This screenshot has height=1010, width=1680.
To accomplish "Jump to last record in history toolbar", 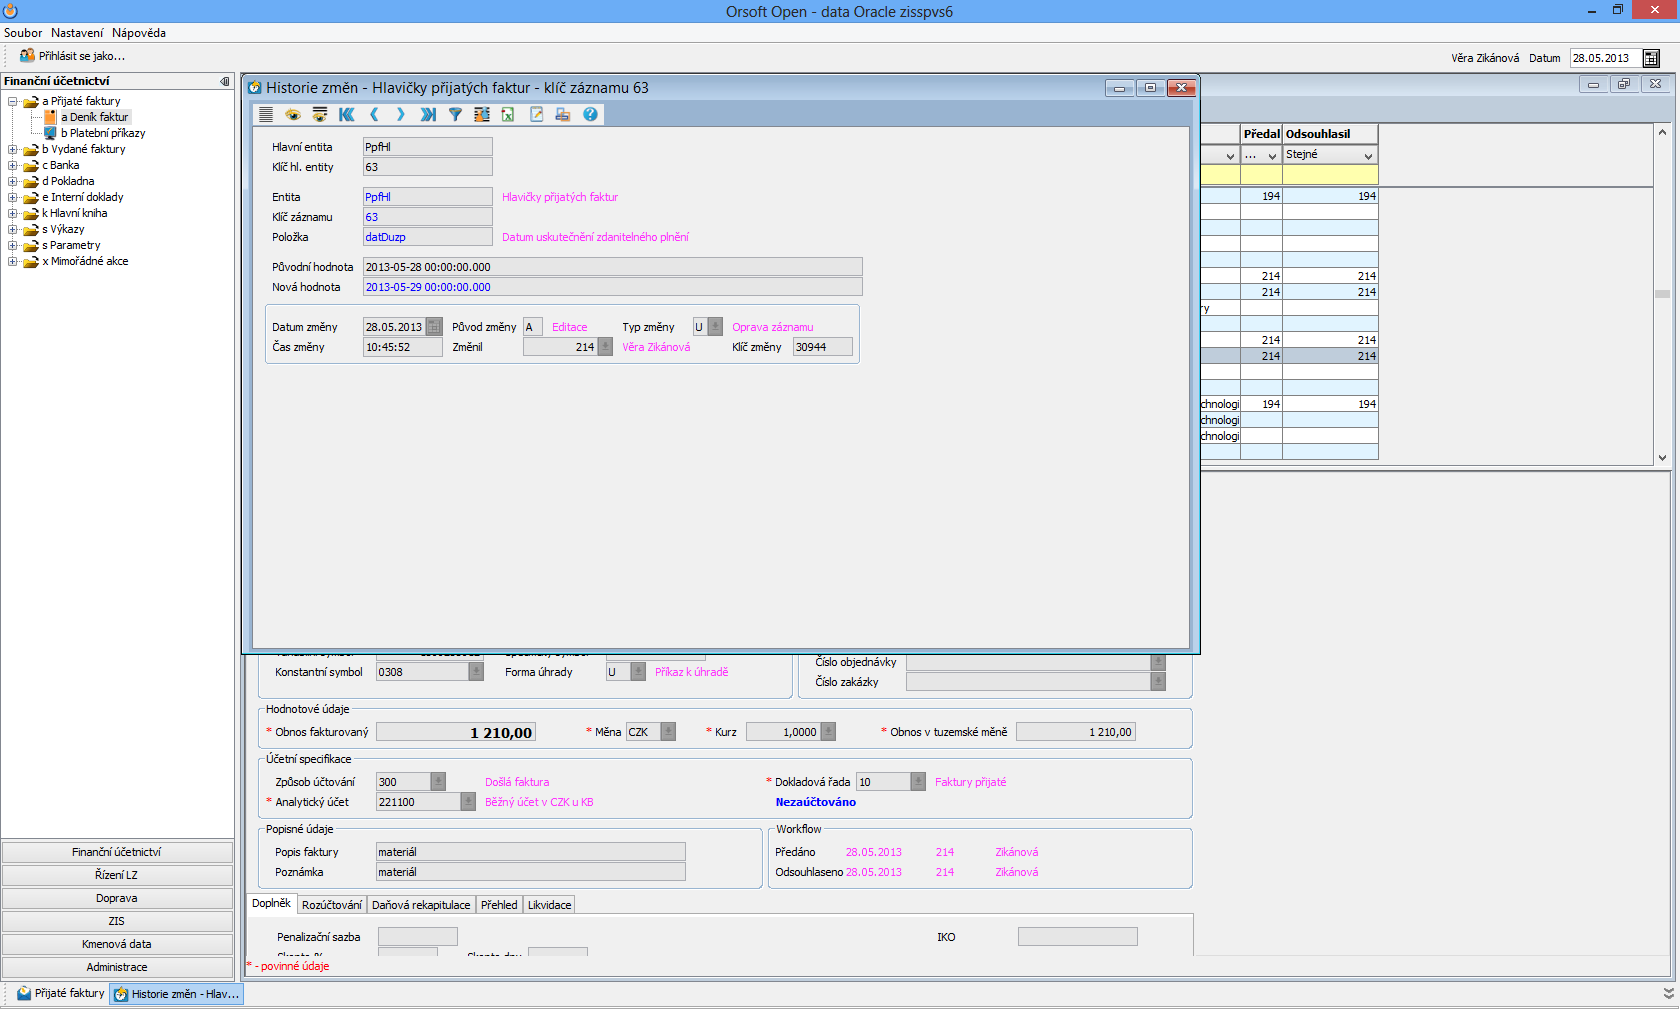I will pos(428,115).
